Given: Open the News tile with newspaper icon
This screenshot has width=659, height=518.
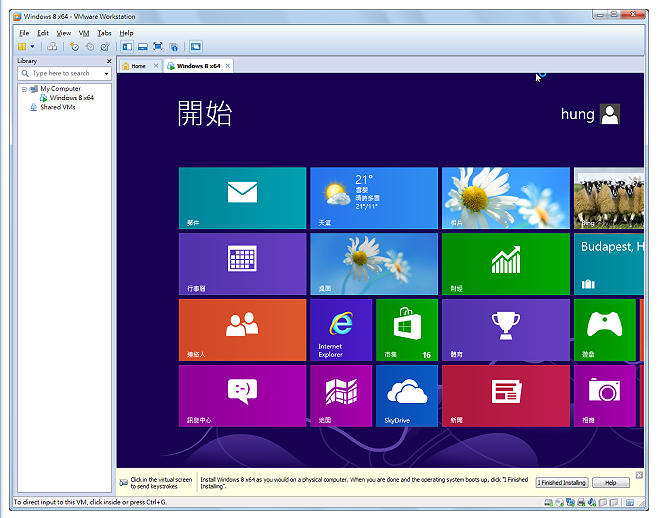Looking at the screenshot, I should [x=506, y=396].
